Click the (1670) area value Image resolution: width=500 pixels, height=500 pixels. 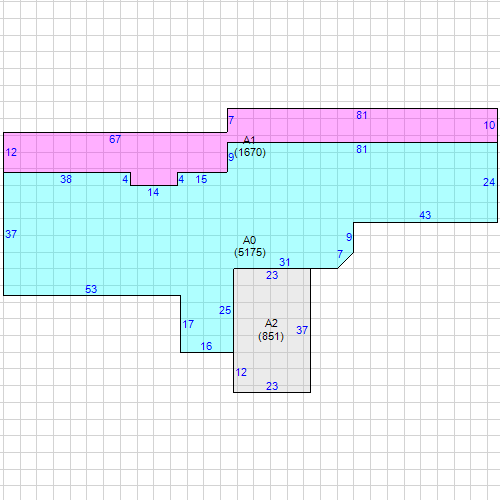click(250, 152)
